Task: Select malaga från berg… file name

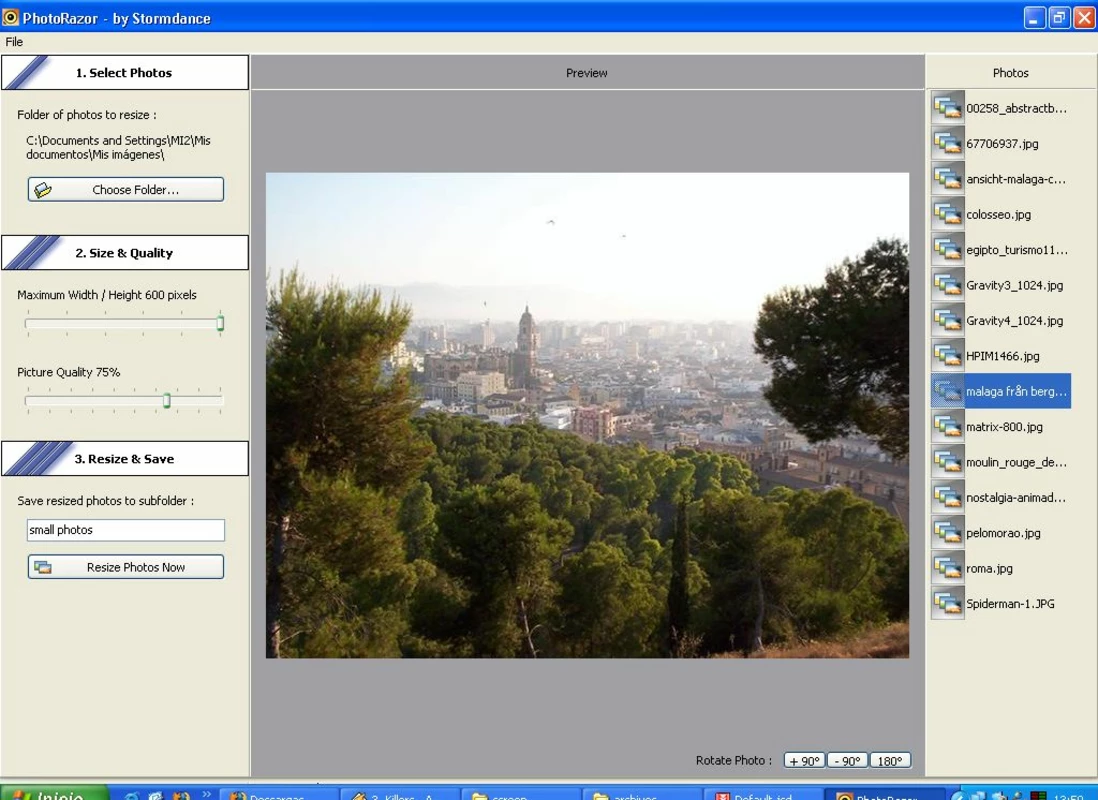Action: (x=1016, y=392)
